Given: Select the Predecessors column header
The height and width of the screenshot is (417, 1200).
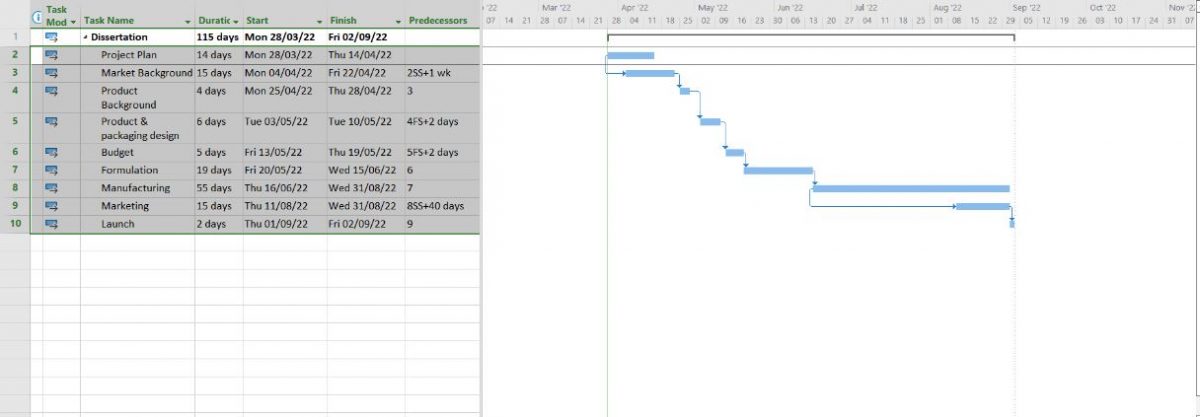Looking at the screenshot, I should (x=437, y=20).
